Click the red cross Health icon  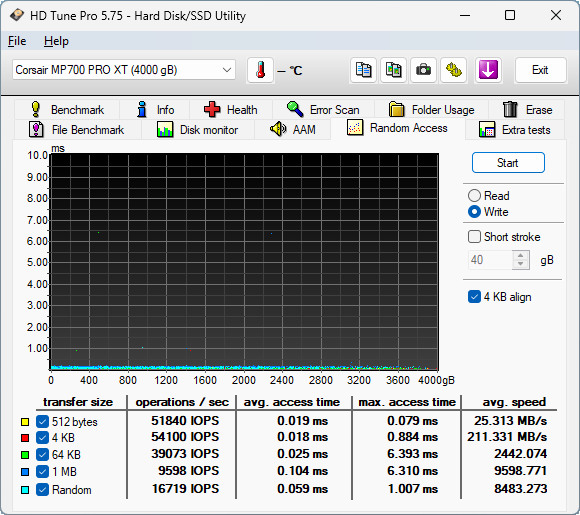click(212, 110)
